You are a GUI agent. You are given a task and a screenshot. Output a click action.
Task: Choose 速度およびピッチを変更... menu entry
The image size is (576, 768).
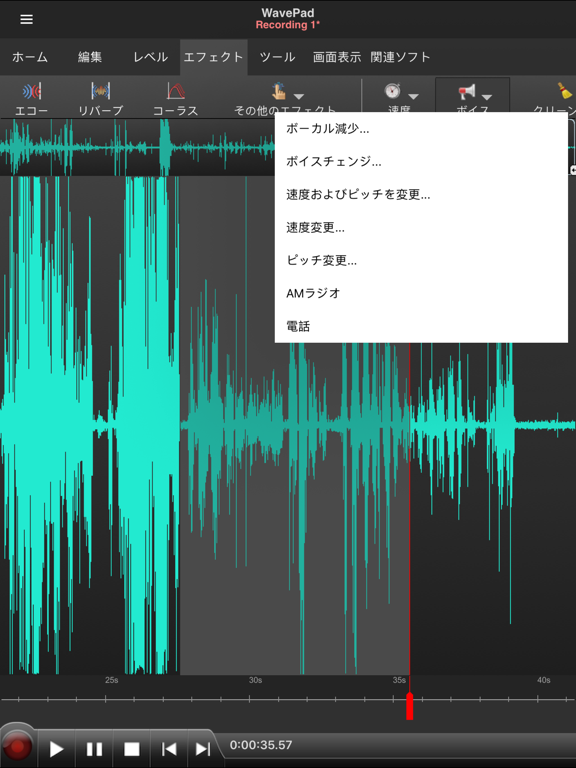tap(421, 194)
